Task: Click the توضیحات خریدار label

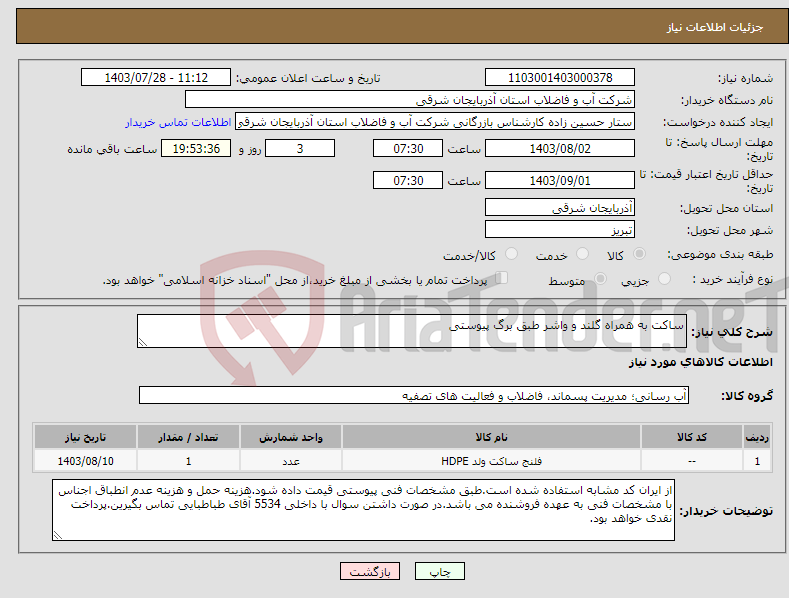Action: pos(726,511)
